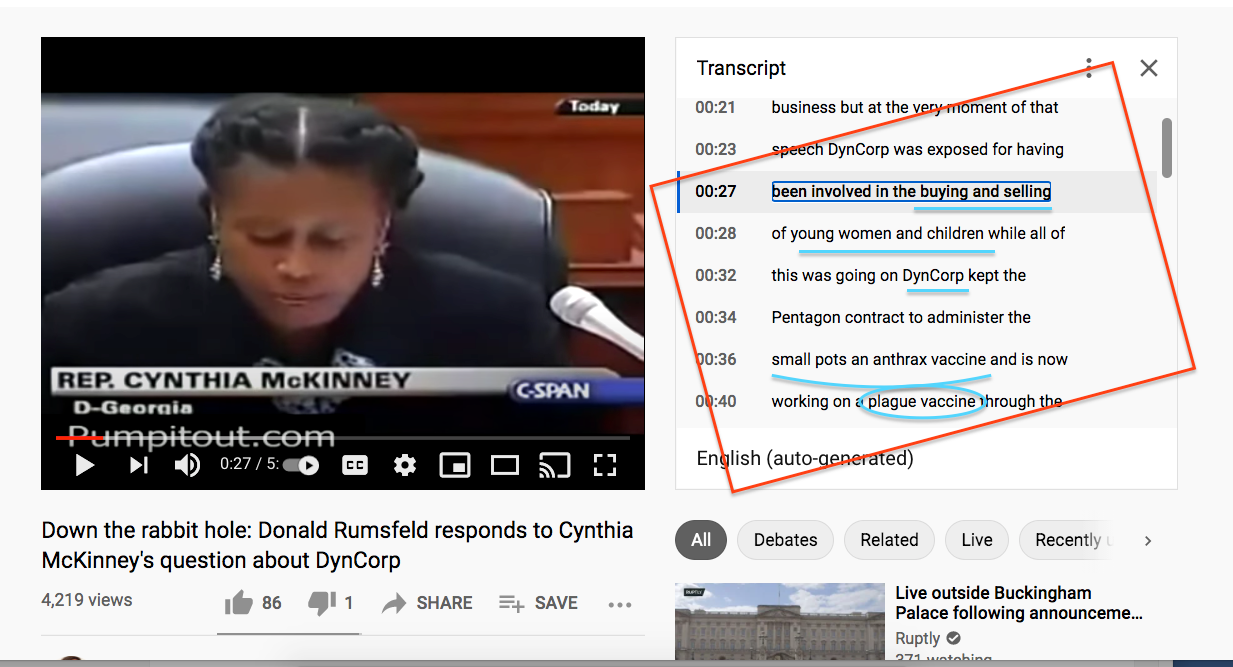Seek in the video progress bar
The image size is (1233, 667).
tap(342, 437)
